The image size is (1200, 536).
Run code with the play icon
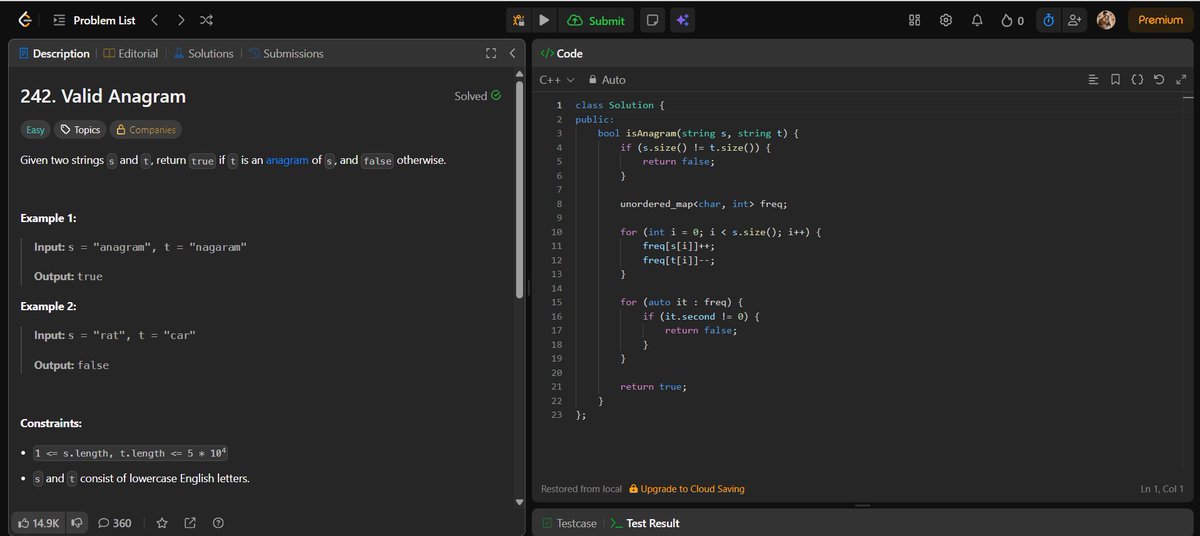[544, 20]
